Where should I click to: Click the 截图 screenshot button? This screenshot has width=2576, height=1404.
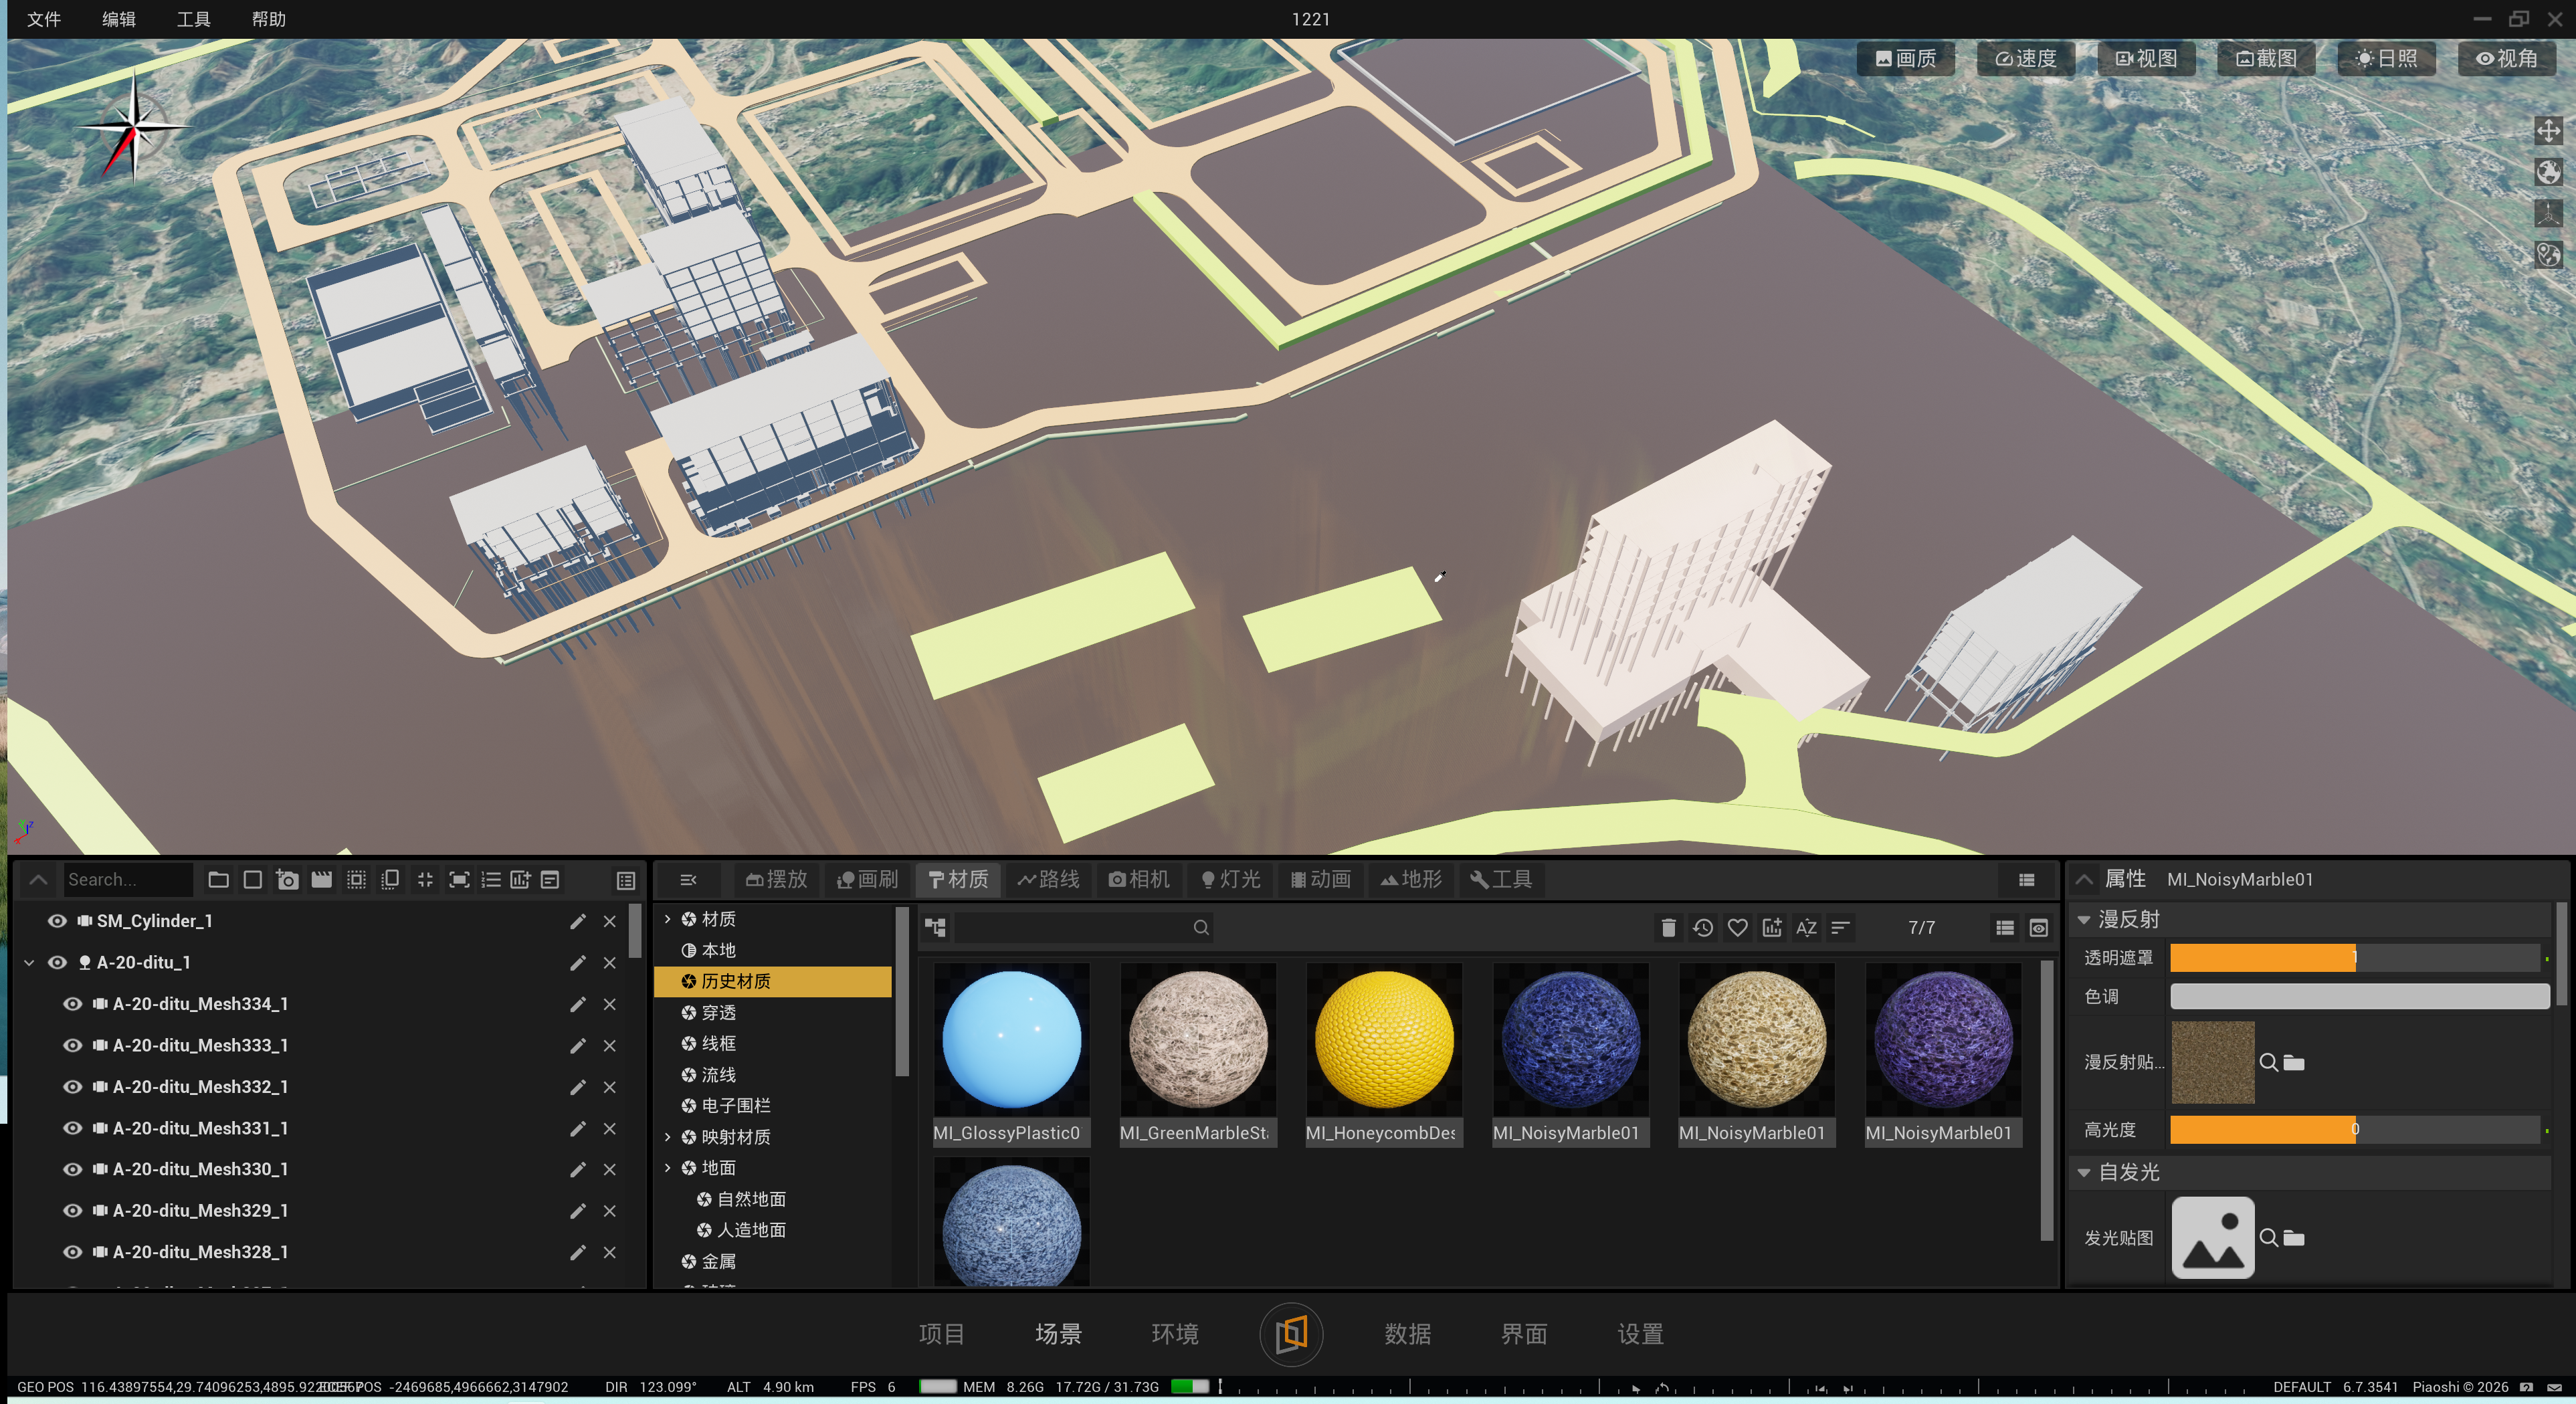click(2267, 58)
